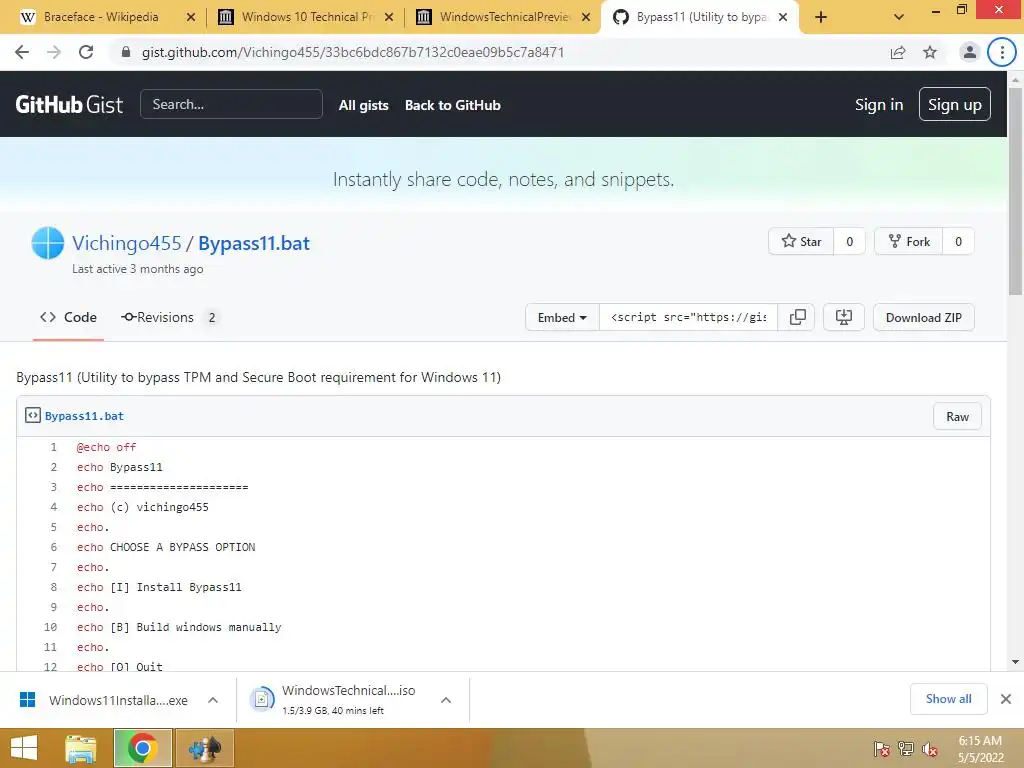The width and height of the screenshot is (1024, 768).
Task: Click the browser forward arrow
Action: click(x=54, y=52)
